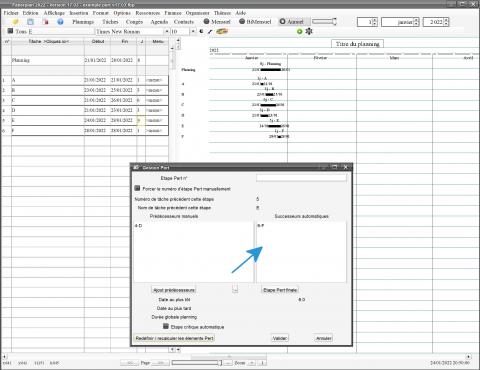Screen dimensions: 480x370
Task: Click the Planning row name cell
Action: pos(48,60)
